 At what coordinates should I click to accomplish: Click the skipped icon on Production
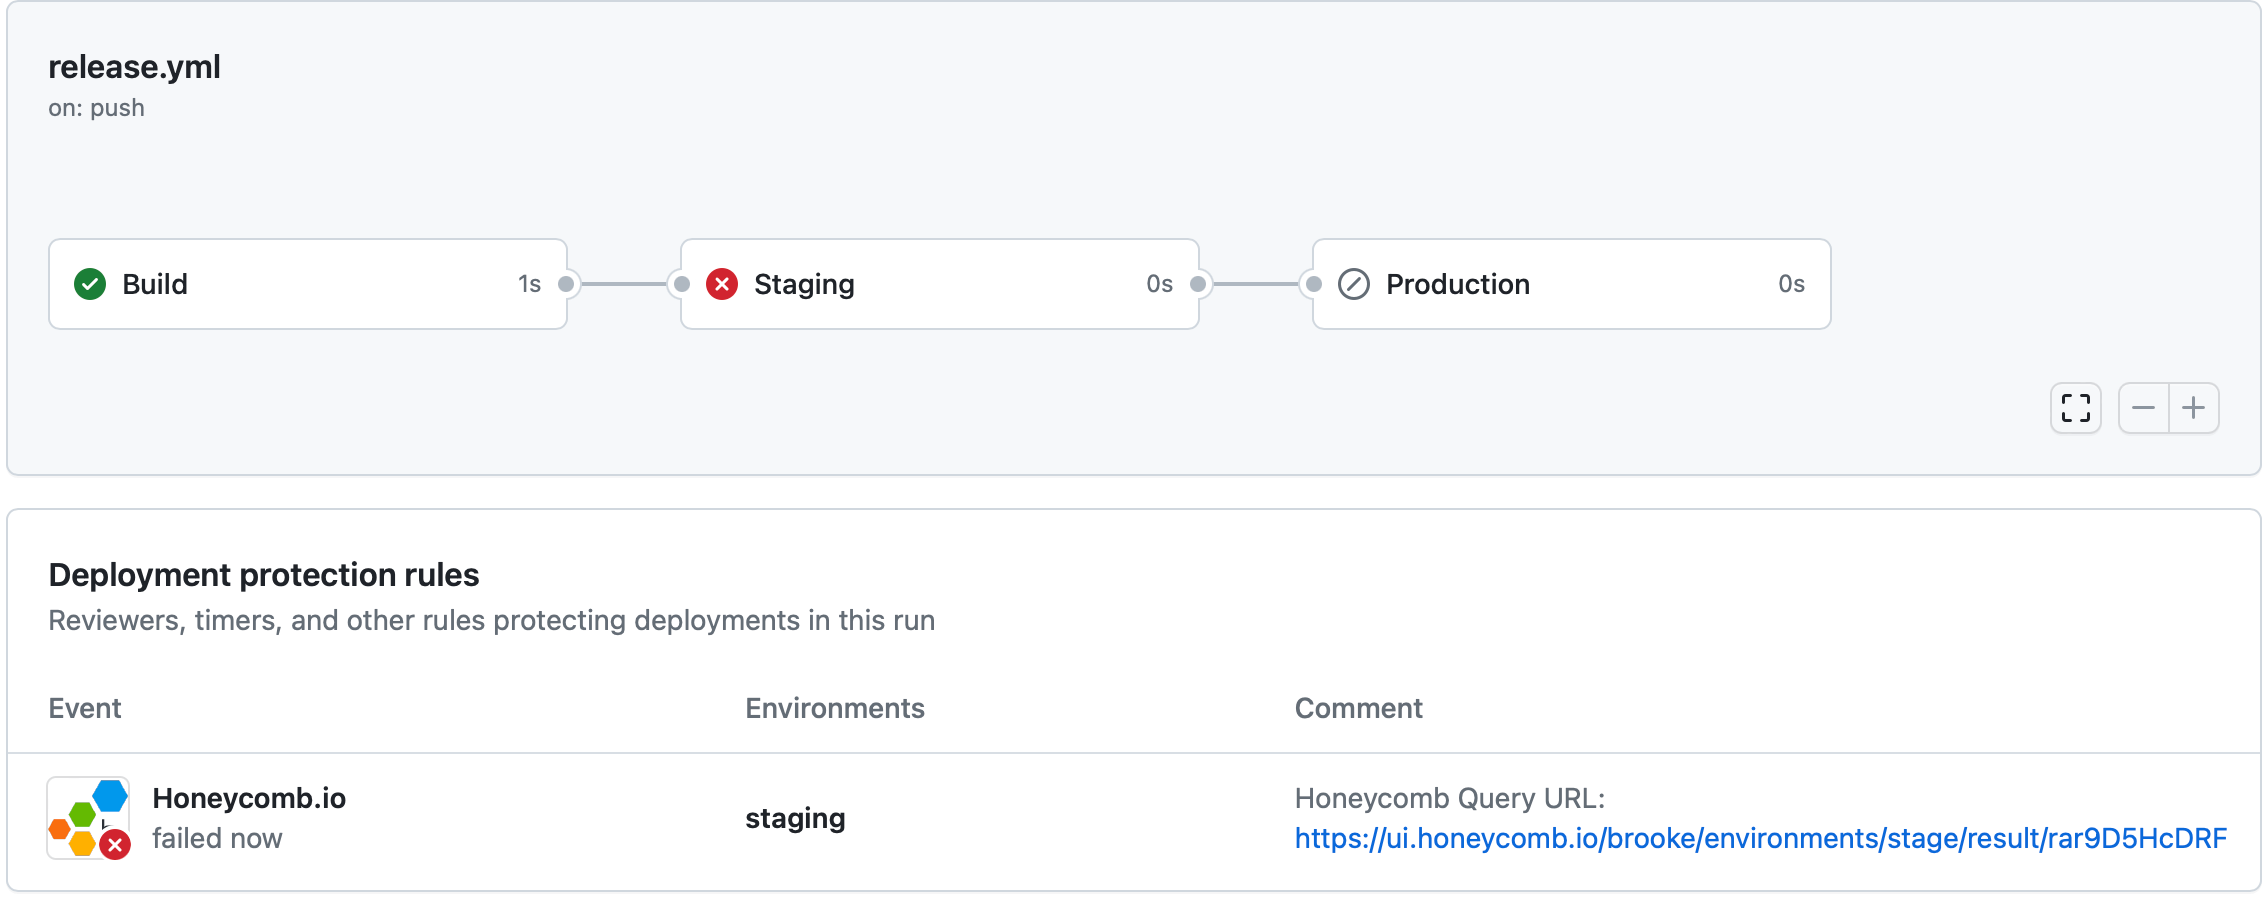(1354, 284)
